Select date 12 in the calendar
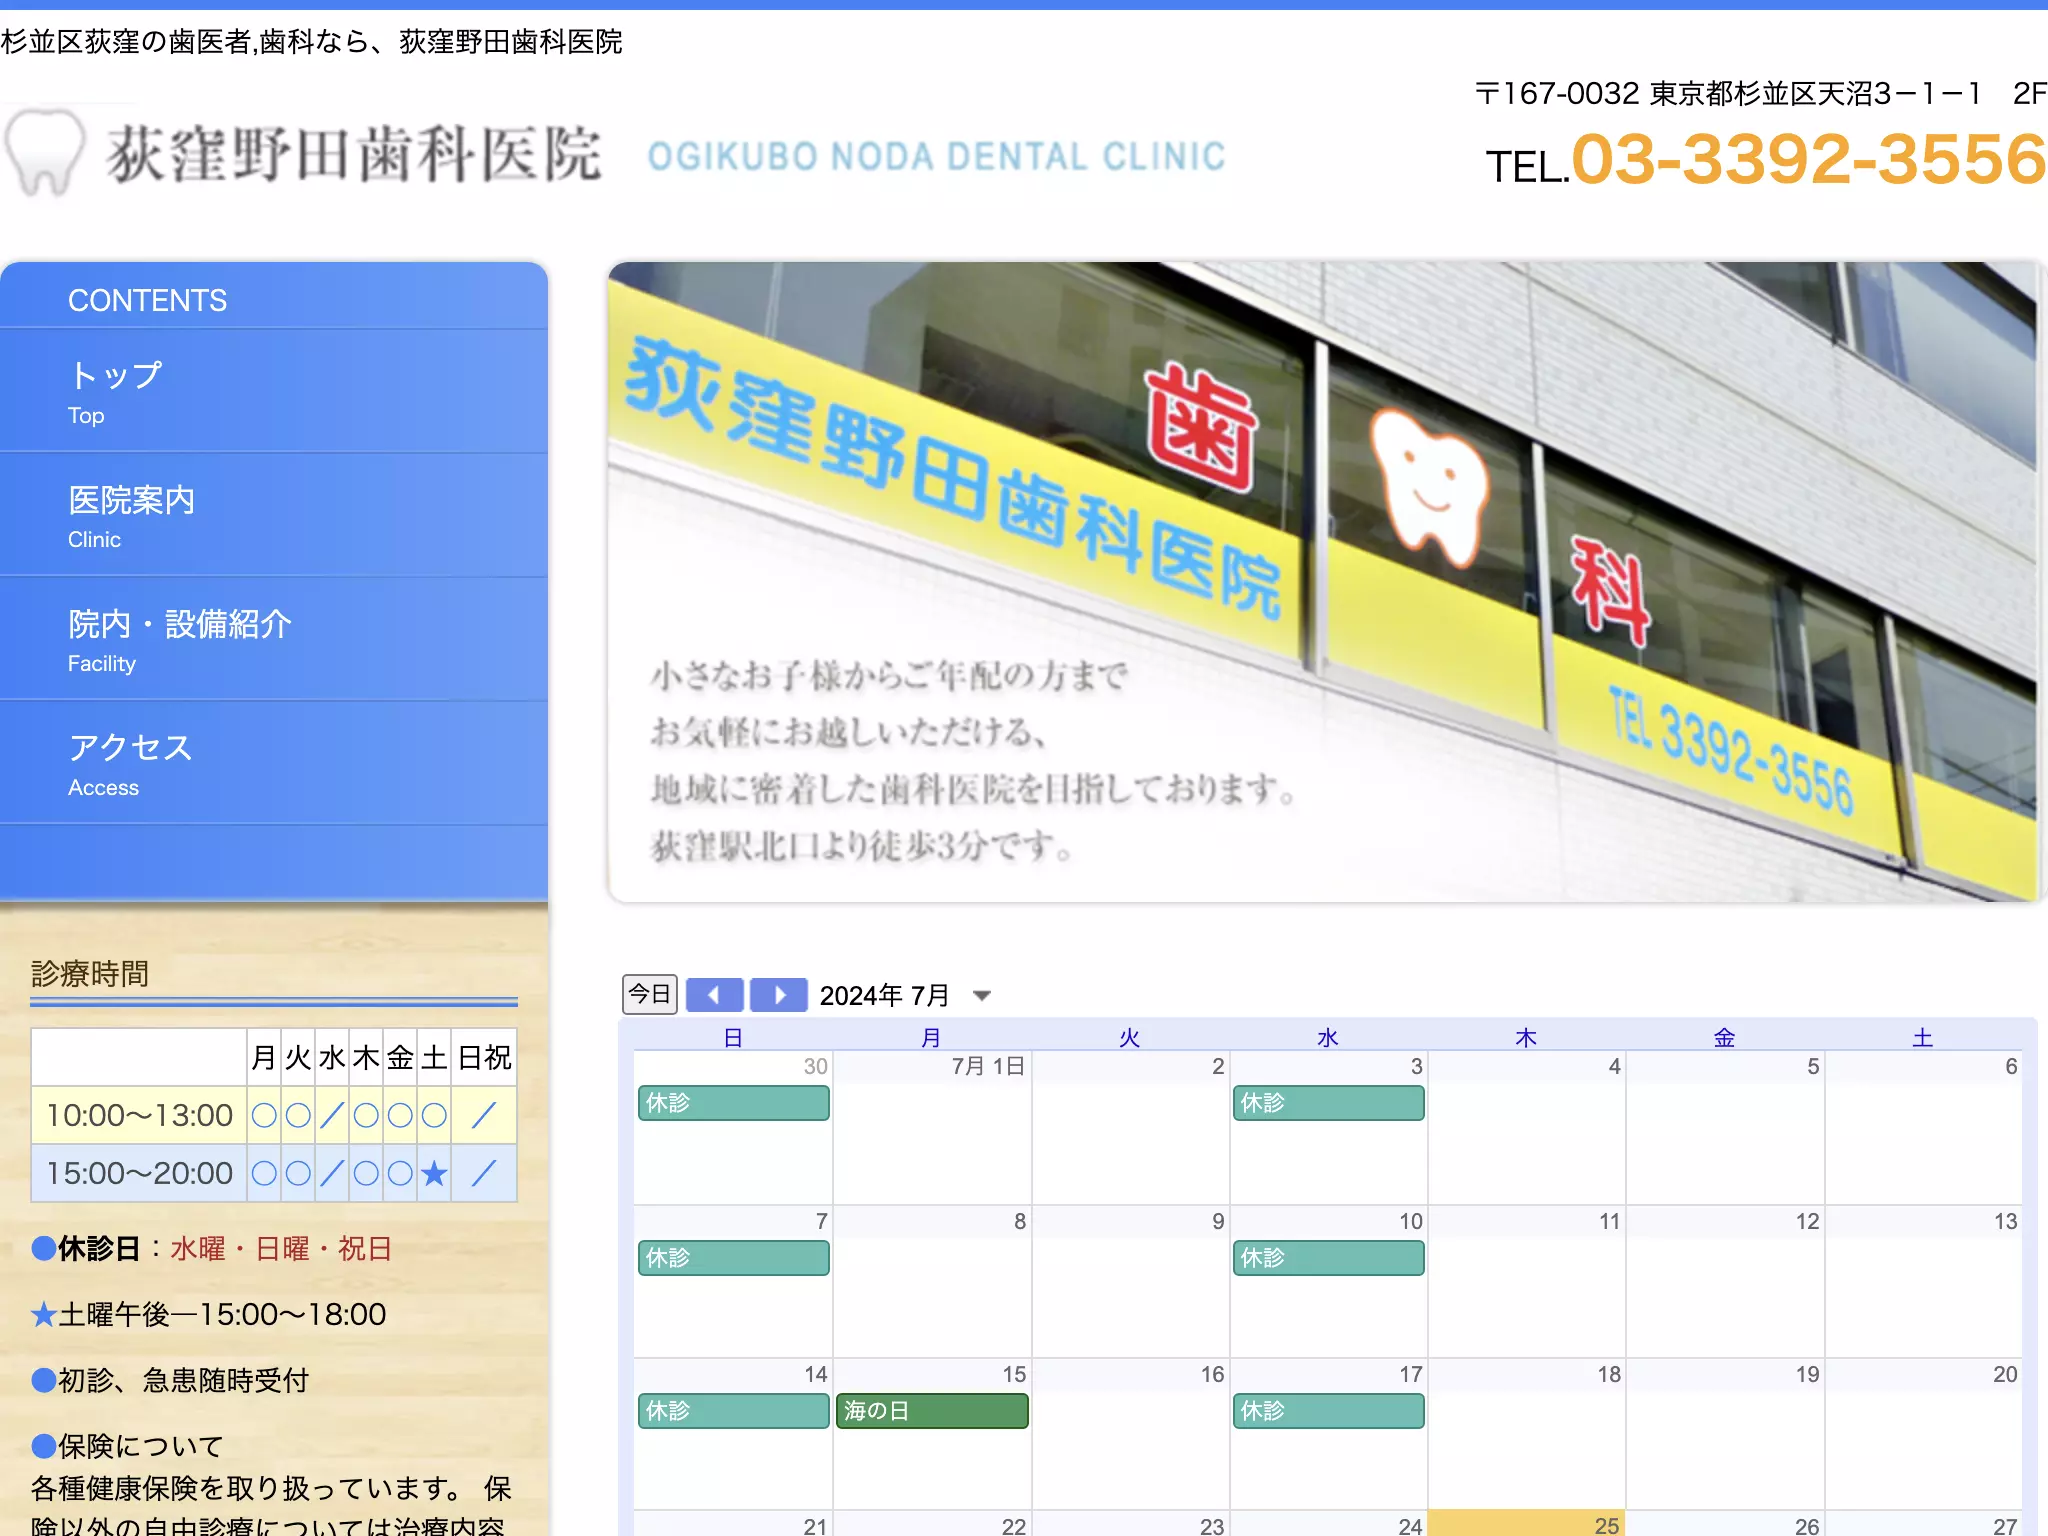The image size is (2048, 1536). tap(1807, 1221)
